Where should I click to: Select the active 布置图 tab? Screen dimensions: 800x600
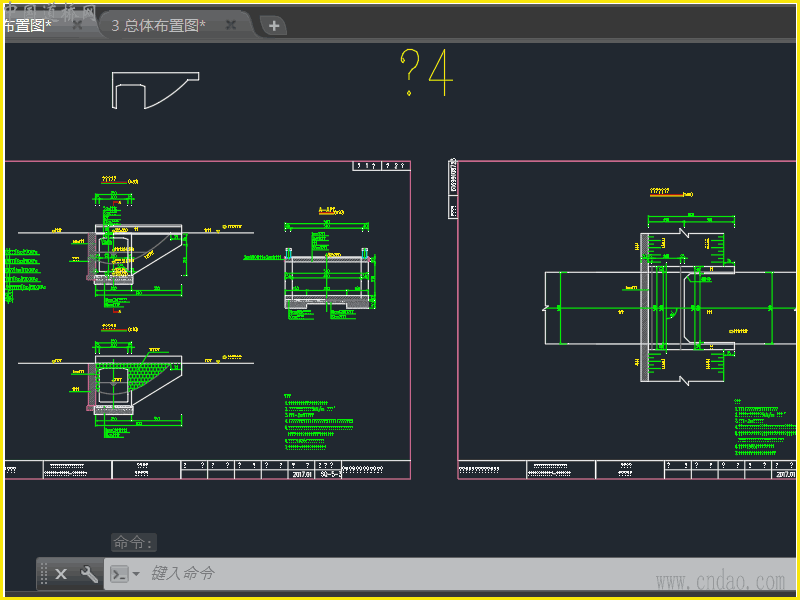28,26
